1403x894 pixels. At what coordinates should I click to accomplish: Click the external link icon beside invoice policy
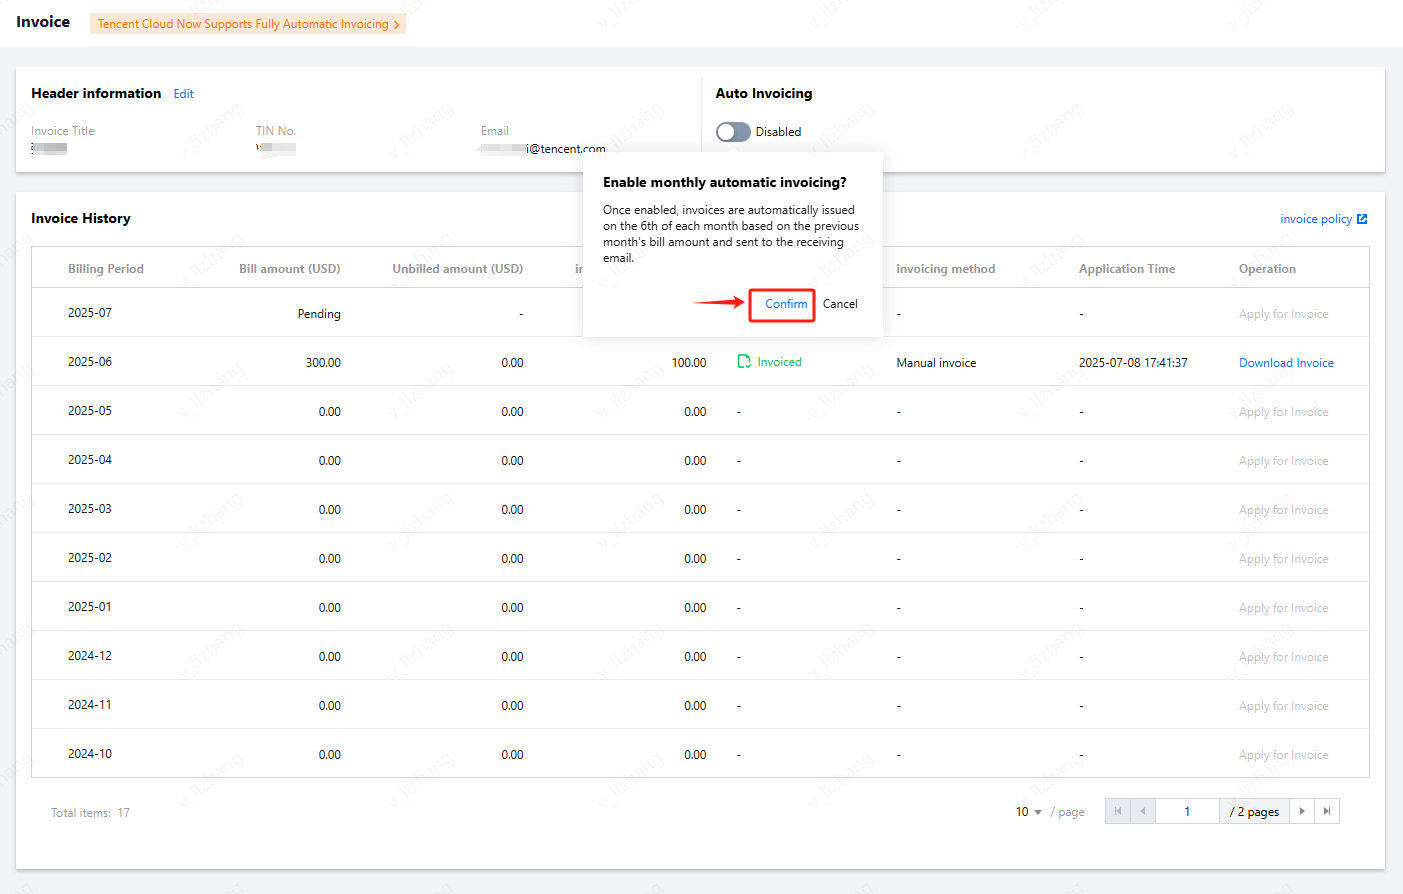tap(1362, 219)
